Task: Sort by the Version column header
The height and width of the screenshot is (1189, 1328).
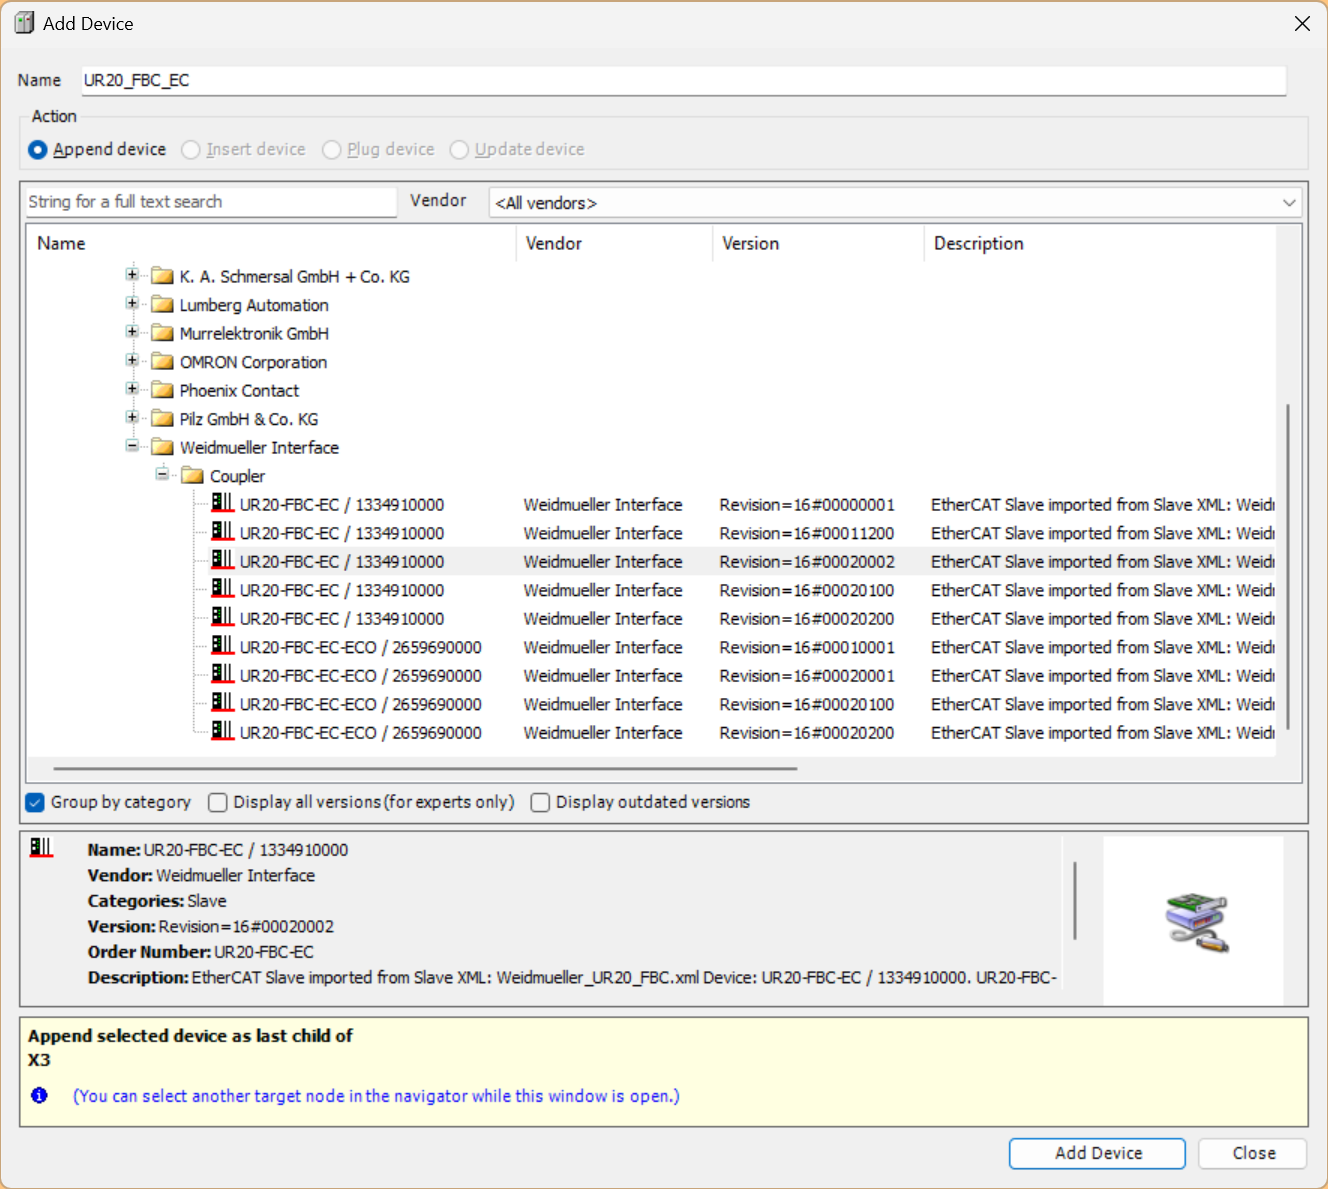Action: tap(818, 243)
